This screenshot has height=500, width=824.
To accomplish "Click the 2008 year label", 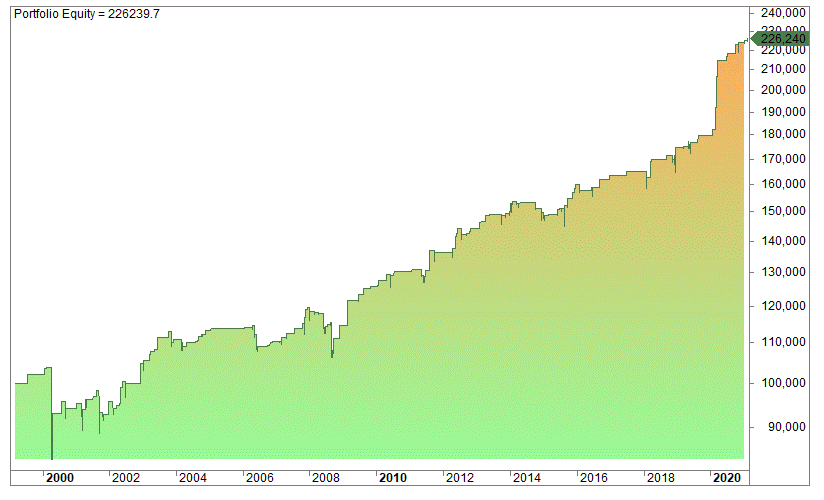I will [326, 478].
